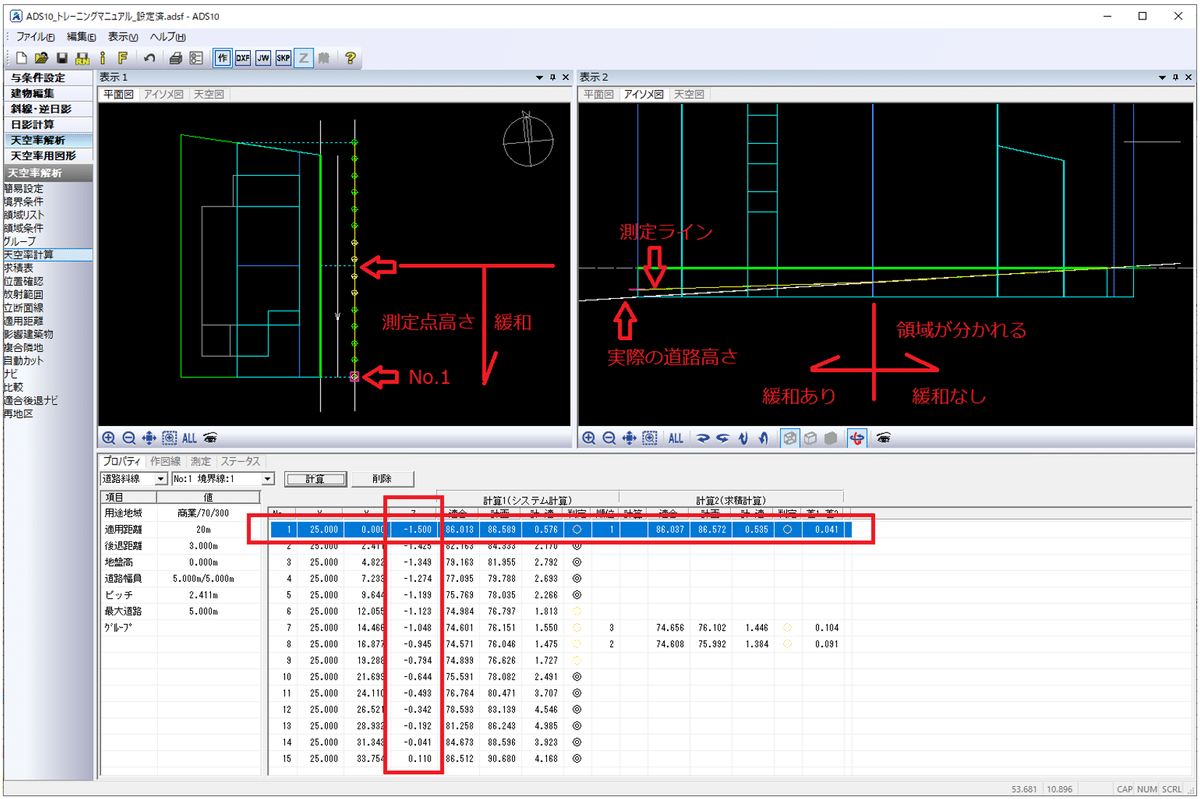Click the yellow F toolbar icon
Viewport: 1200px width, 799px height.
pos(121,58)
